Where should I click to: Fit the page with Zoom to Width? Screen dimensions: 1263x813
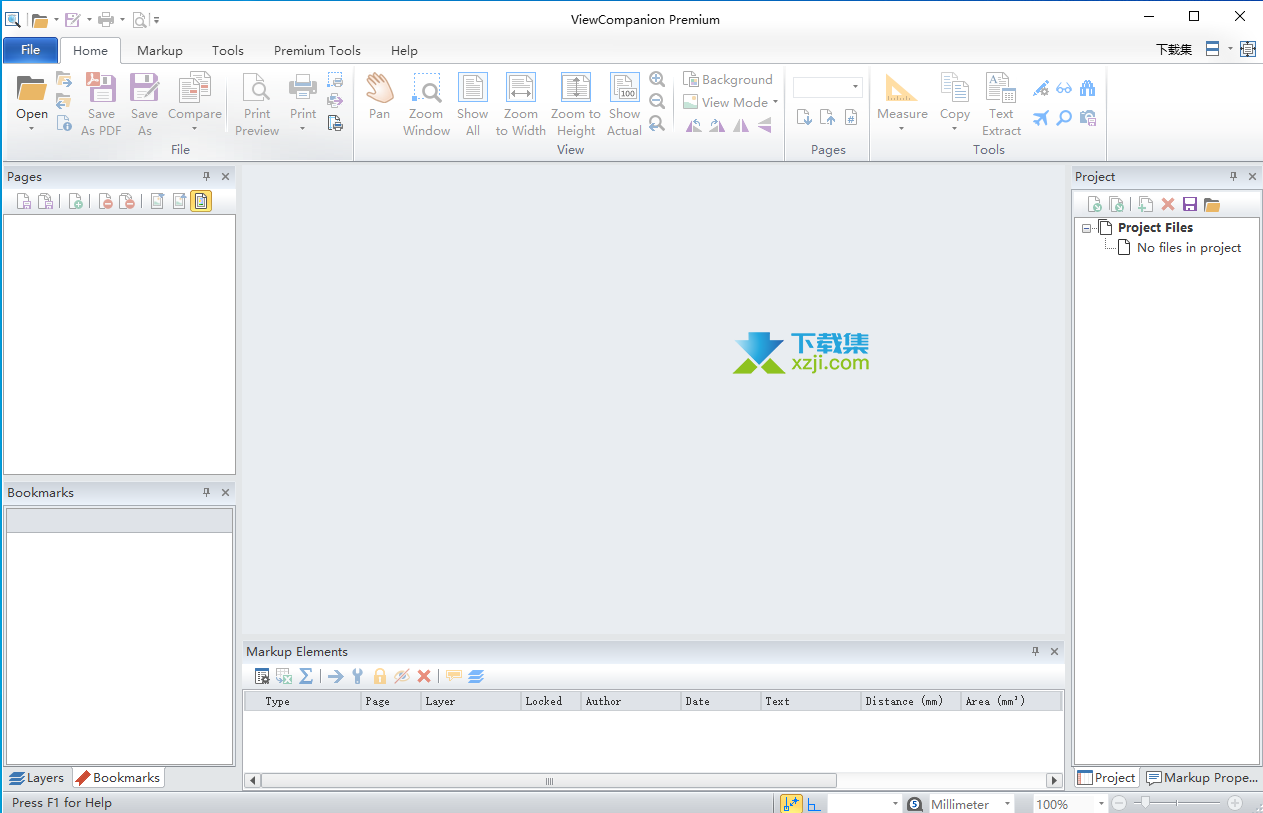tap(521, 104)
